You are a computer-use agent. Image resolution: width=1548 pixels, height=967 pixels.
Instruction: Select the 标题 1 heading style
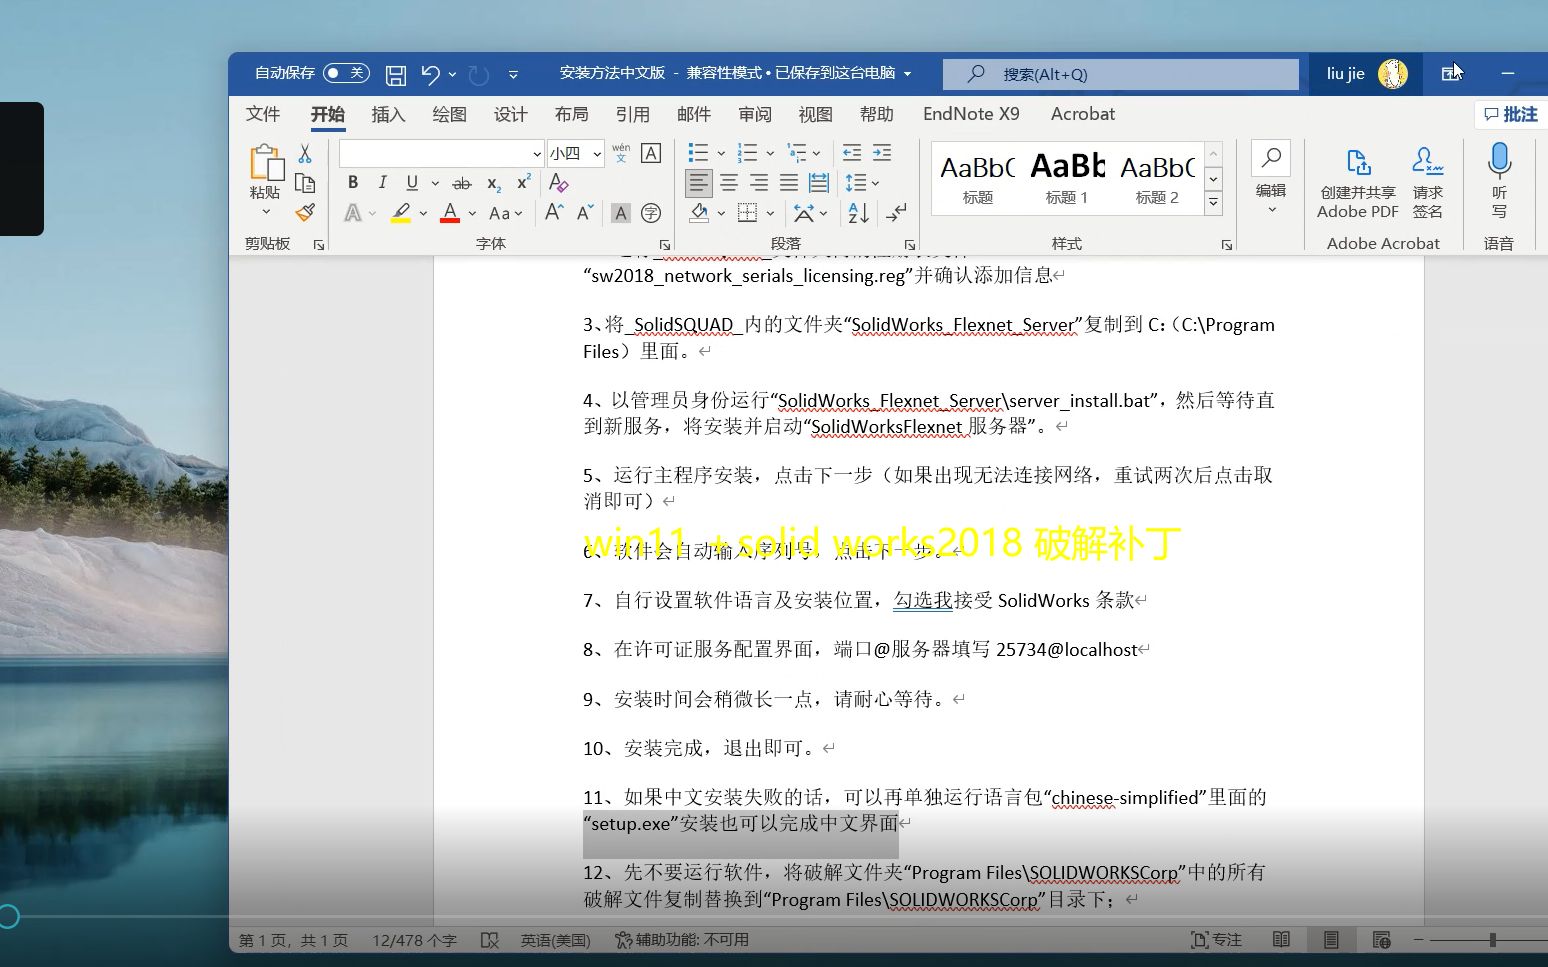(x=1067, y=178)
